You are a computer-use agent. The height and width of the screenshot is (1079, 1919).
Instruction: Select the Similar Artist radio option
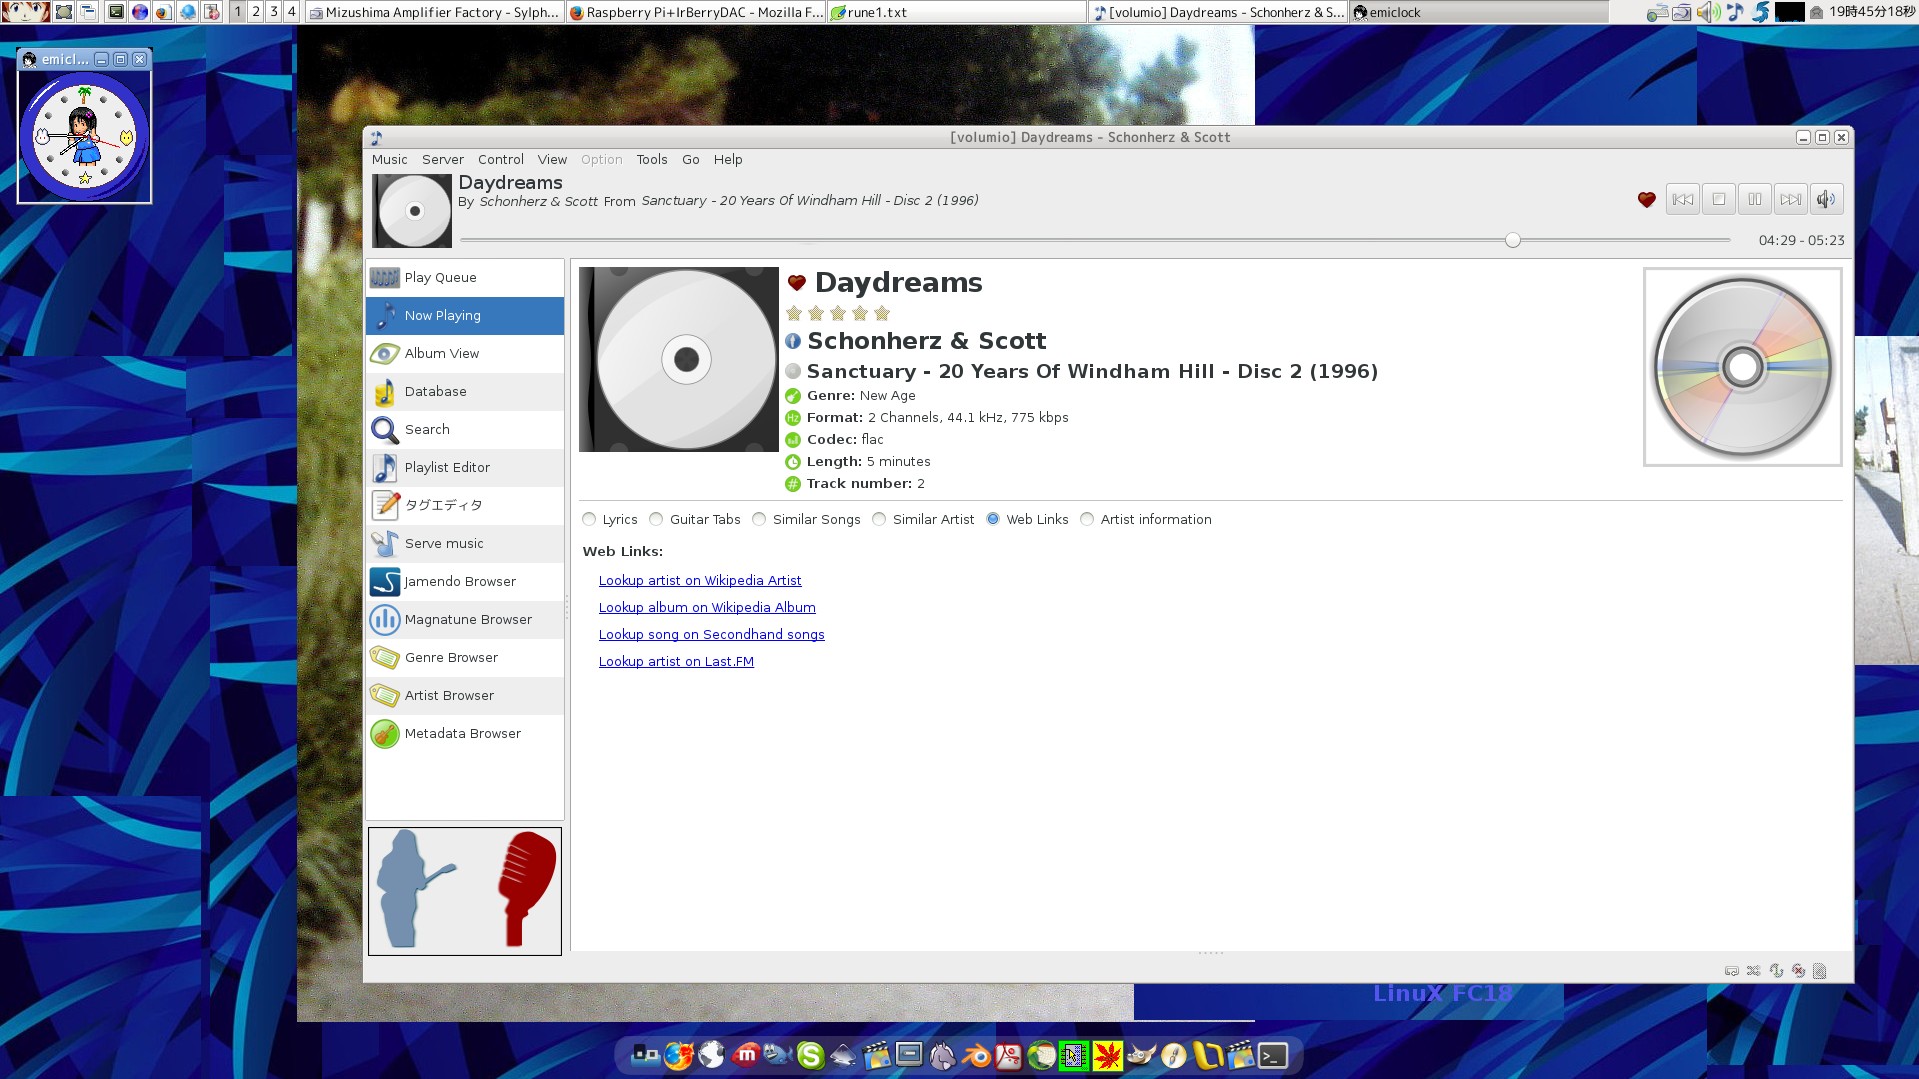(879, 520)
